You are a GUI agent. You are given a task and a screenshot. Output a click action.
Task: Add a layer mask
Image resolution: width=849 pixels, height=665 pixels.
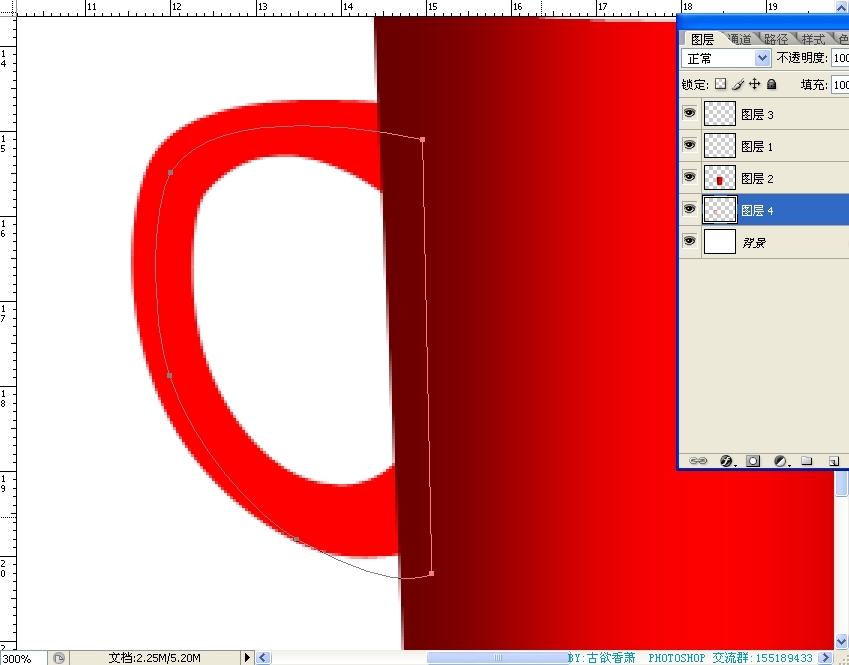[x=754, y=461]
